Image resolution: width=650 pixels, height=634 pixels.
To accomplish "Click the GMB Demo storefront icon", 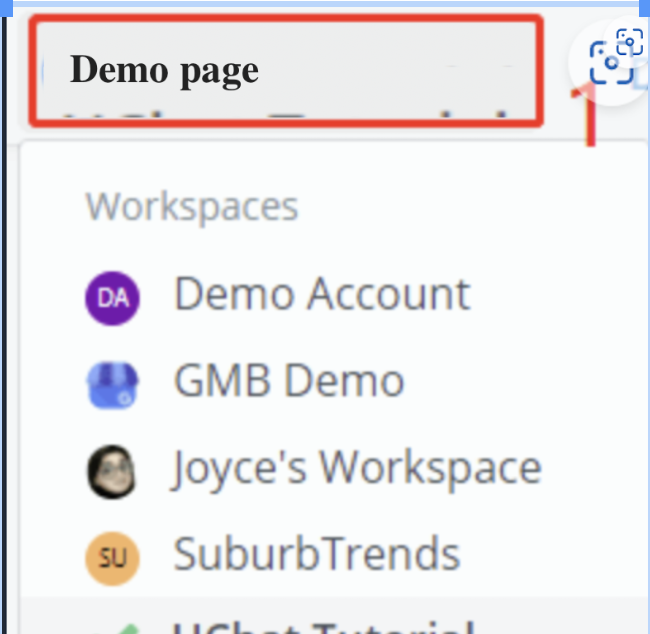I will [112, 385].
